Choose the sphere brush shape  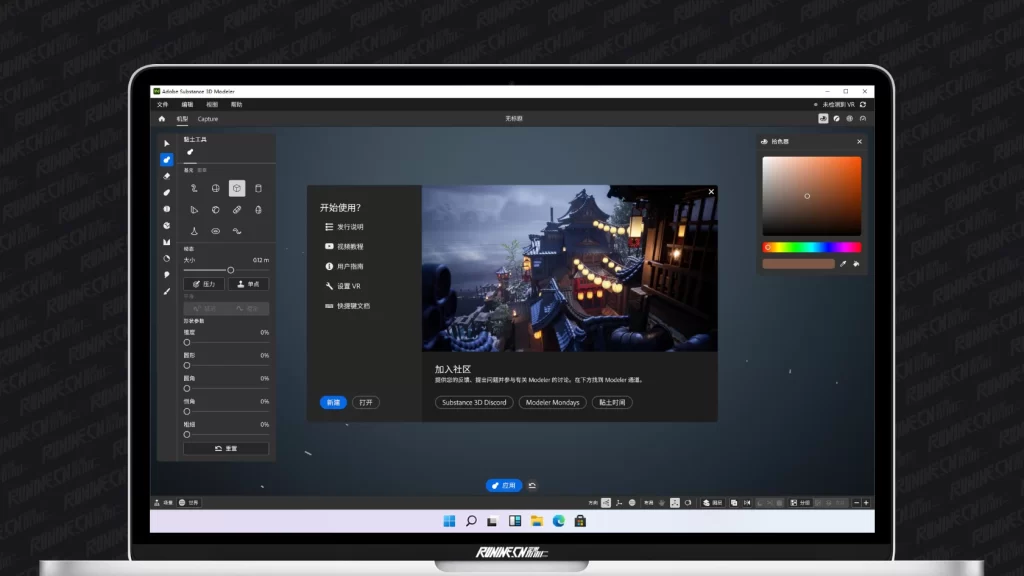(215, 188)
